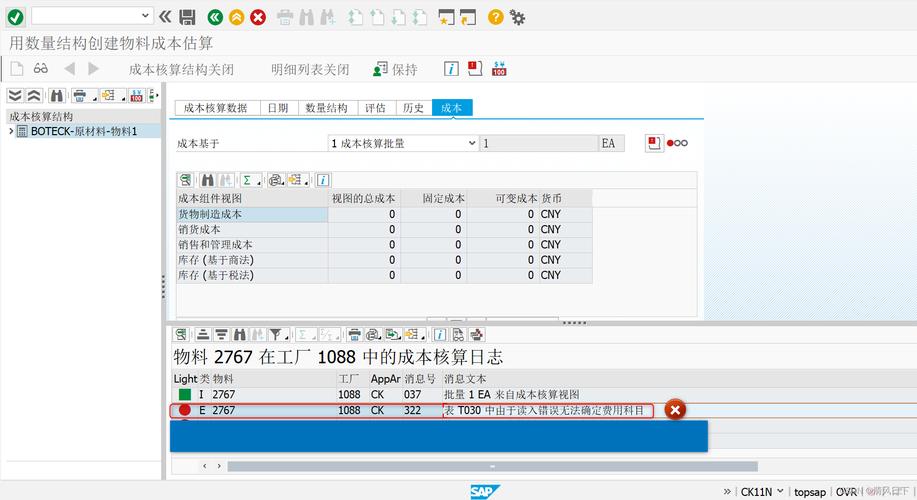Screen dimensions: 917x500
Task: Expand BOTECK-原材料-物料1 tree node arrow
Action: (11, 131)
